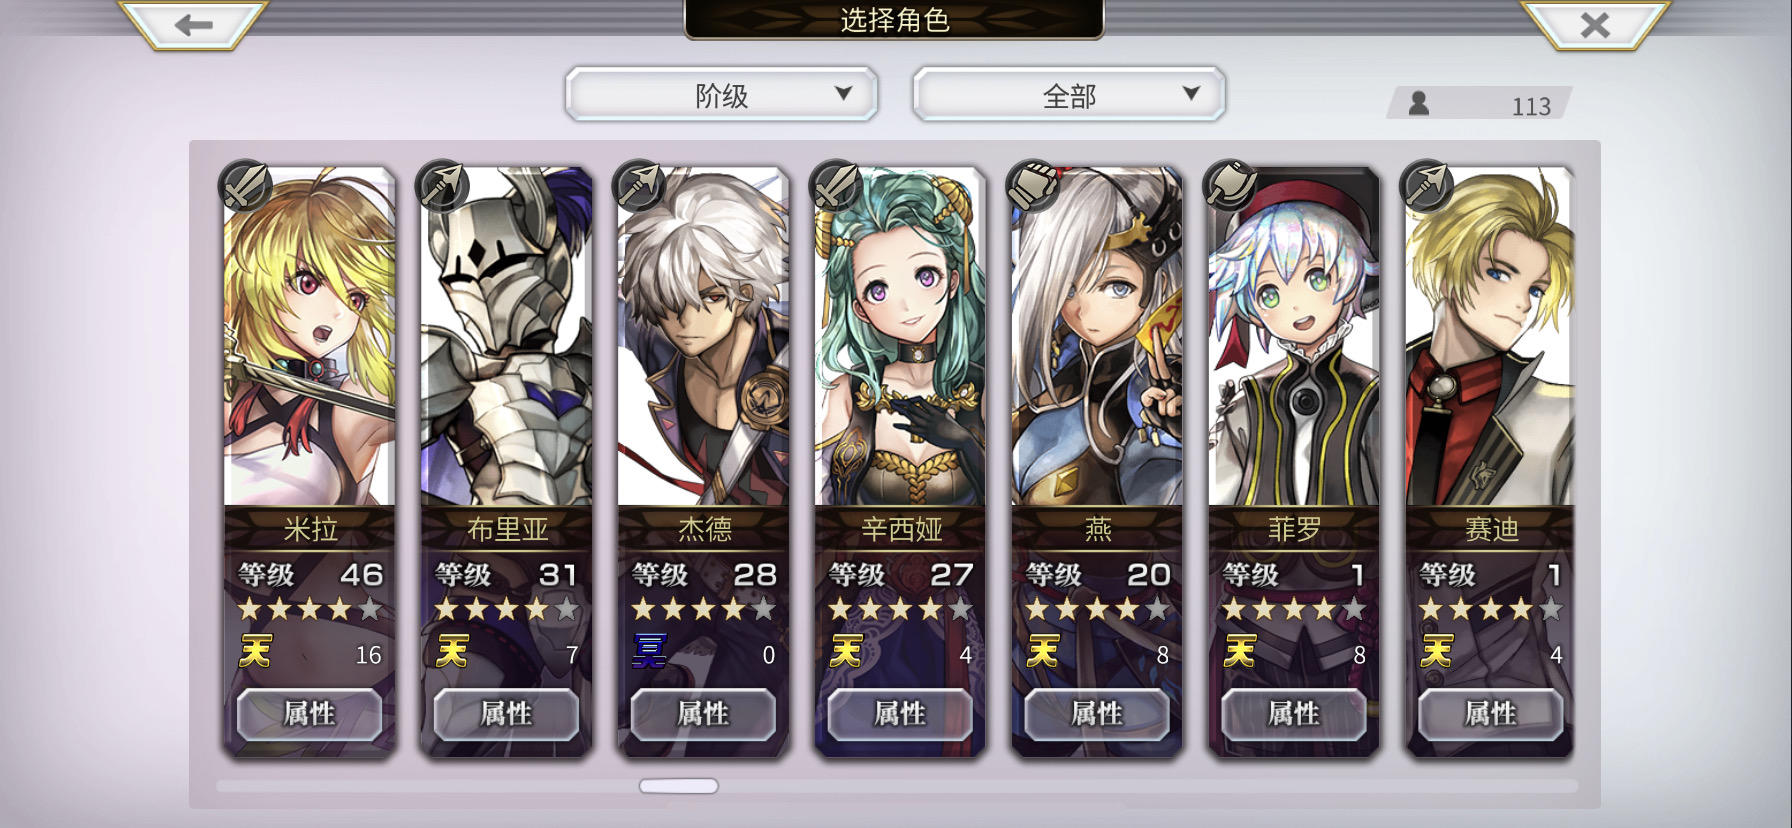
Task: Open 属性 for 赛迪
Action: 1491,714
